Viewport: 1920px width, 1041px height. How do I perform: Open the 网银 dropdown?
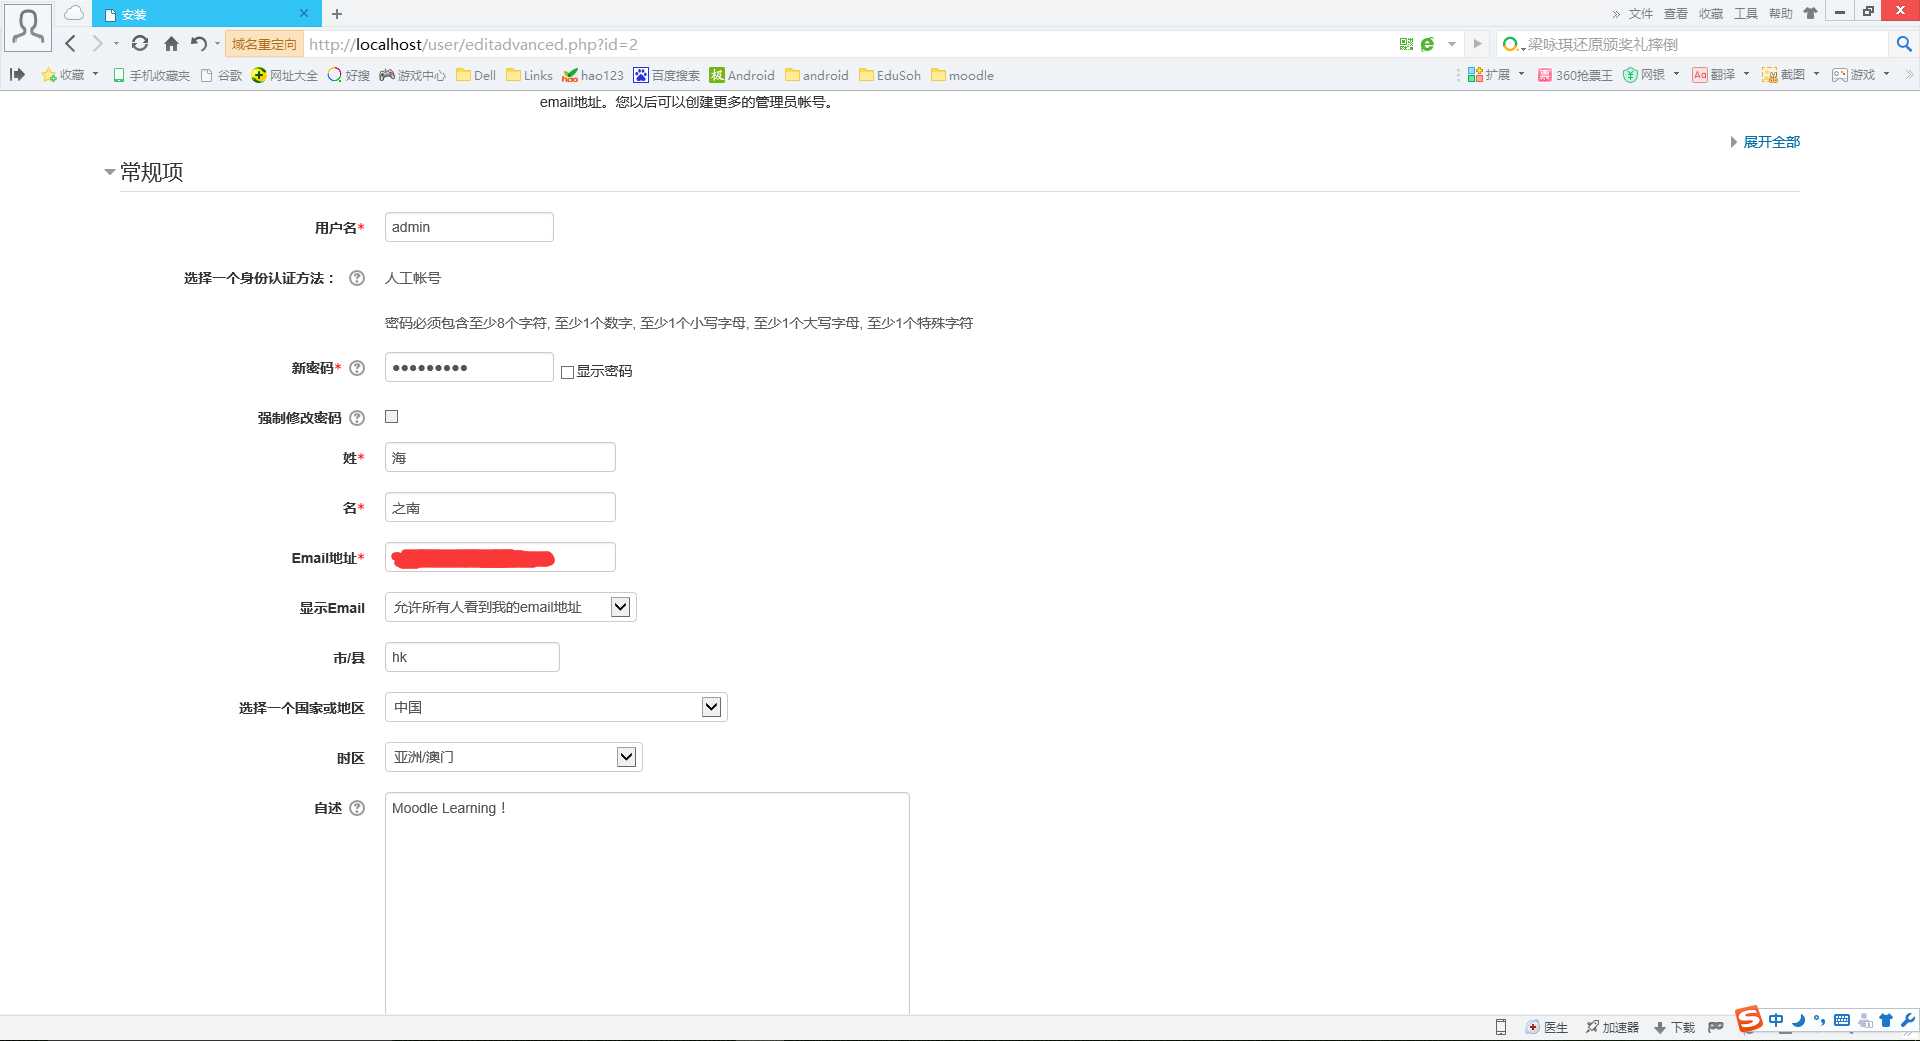[x=1651, y=75]
